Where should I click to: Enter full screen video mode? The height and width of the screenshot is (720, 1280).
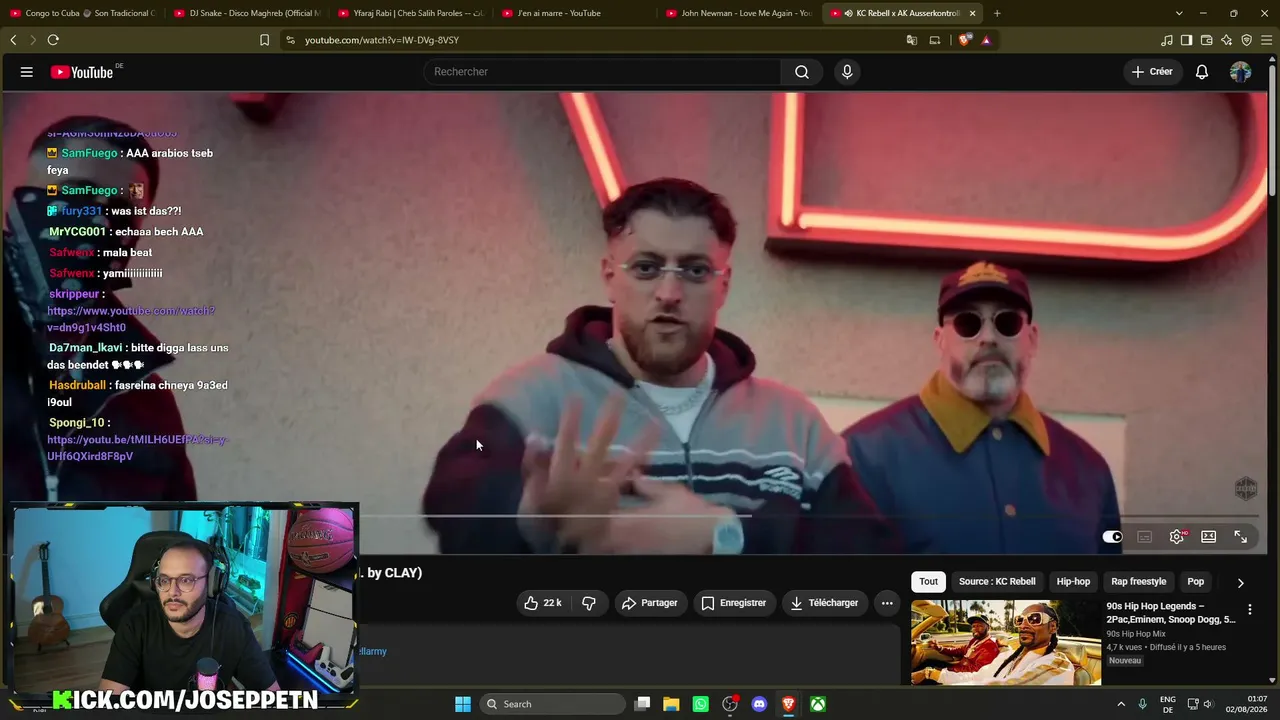point(1240,537)
